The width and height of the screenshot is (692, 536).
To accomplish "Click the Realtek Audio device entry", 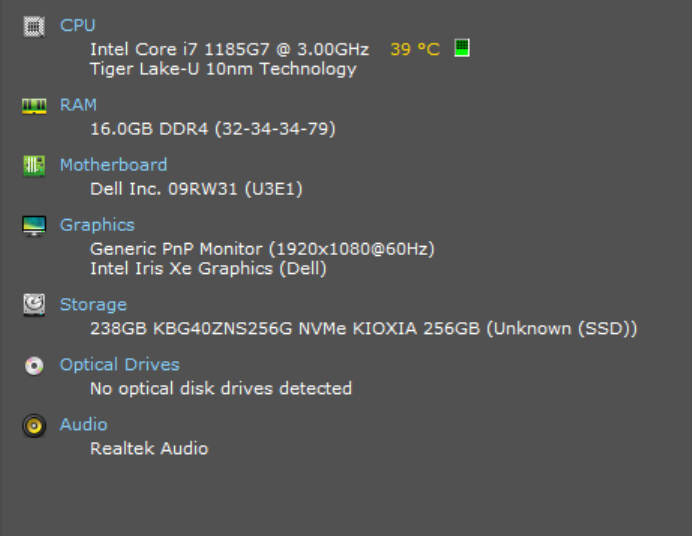I will [149, 449].
